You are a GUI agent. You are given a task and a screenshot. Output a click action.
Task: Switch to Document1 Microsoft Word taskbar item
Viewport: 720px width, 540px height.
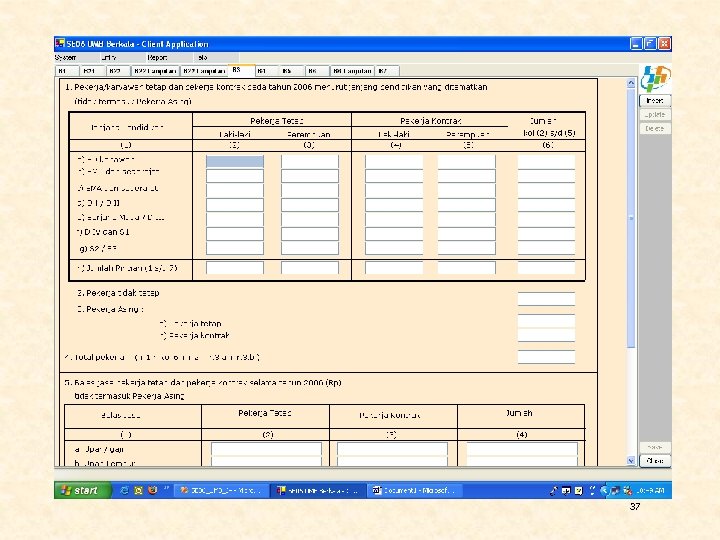(x=415, y=490)
